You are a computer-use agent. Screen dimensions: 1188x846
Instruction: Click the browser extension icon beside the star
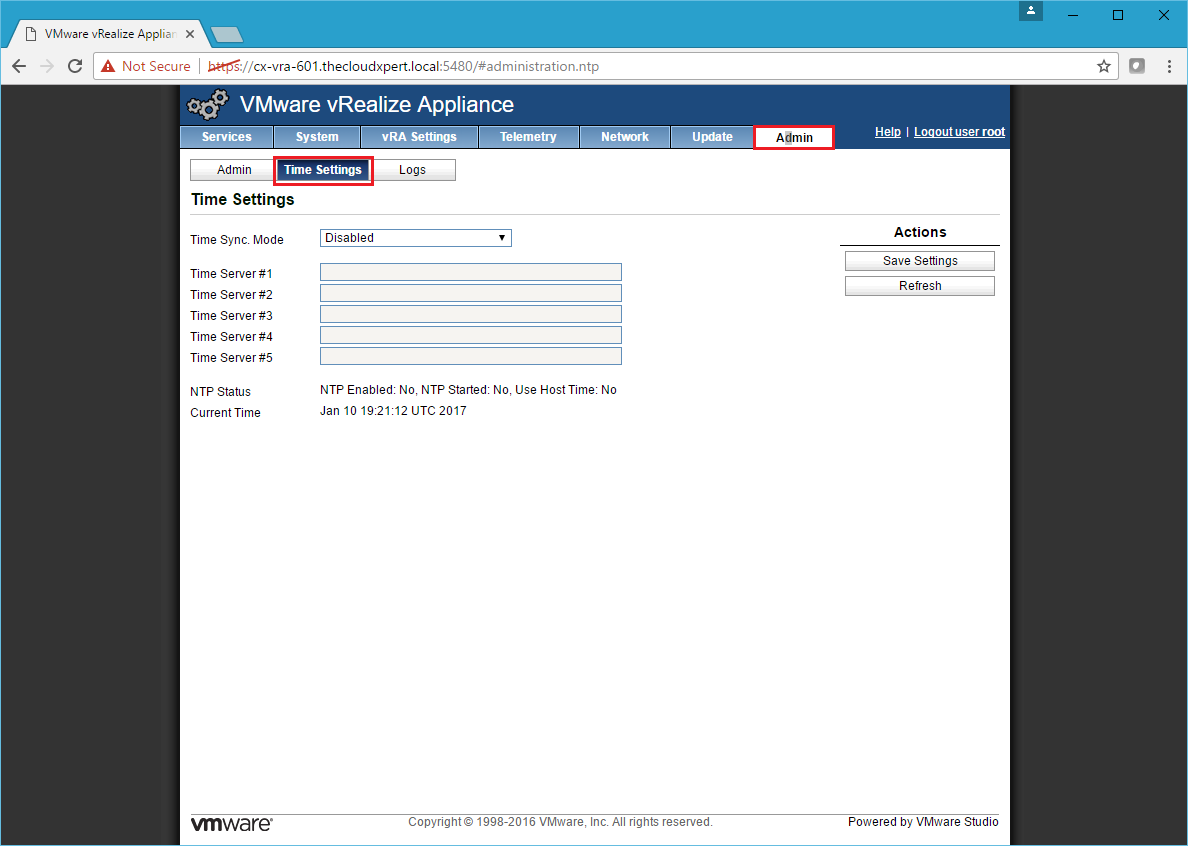point(1136,66)
